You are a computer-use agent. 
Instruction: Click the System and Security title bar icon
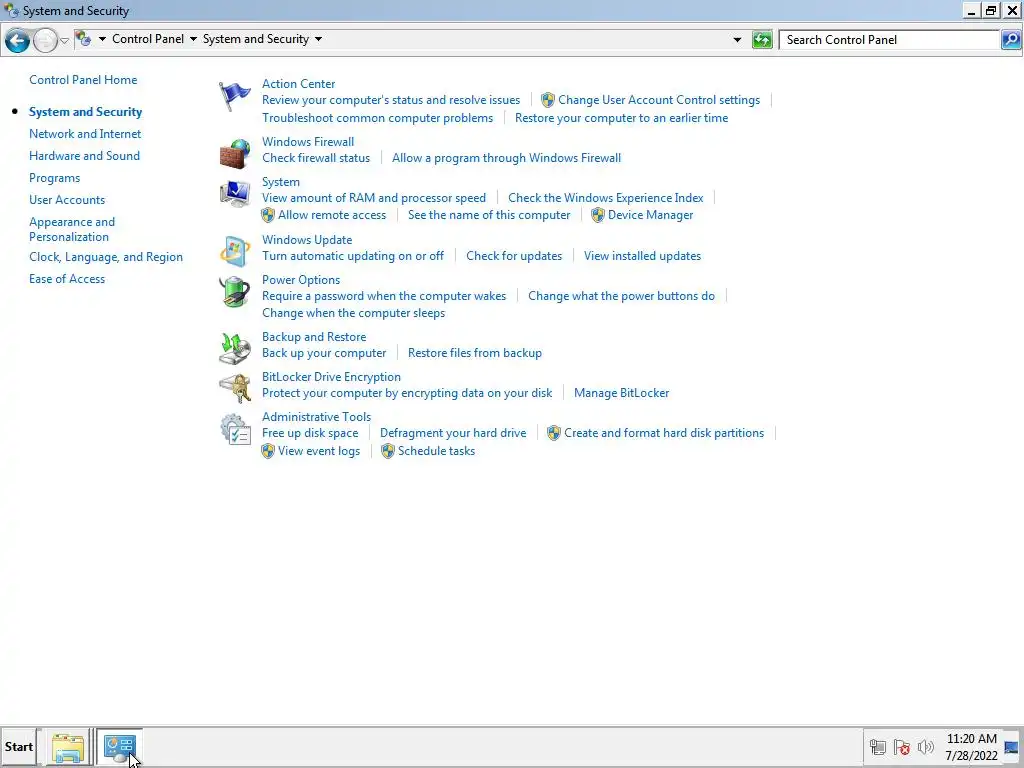[11, 10]
